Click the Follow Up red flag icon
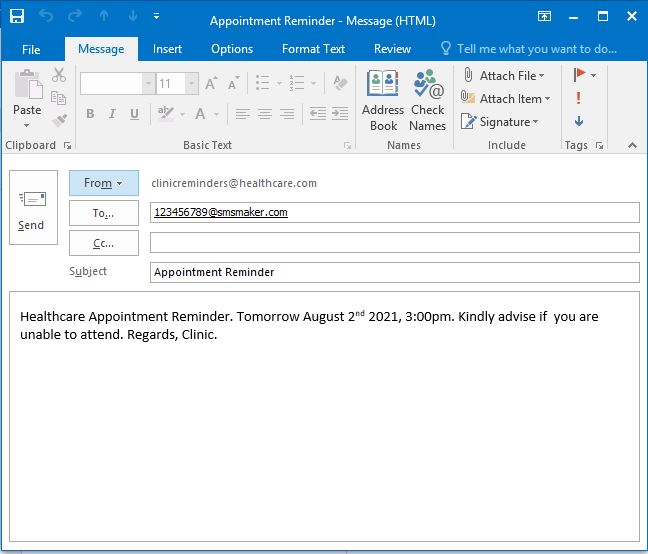The width and height of the screenshot is (648, 554). (x=579, y=75)
